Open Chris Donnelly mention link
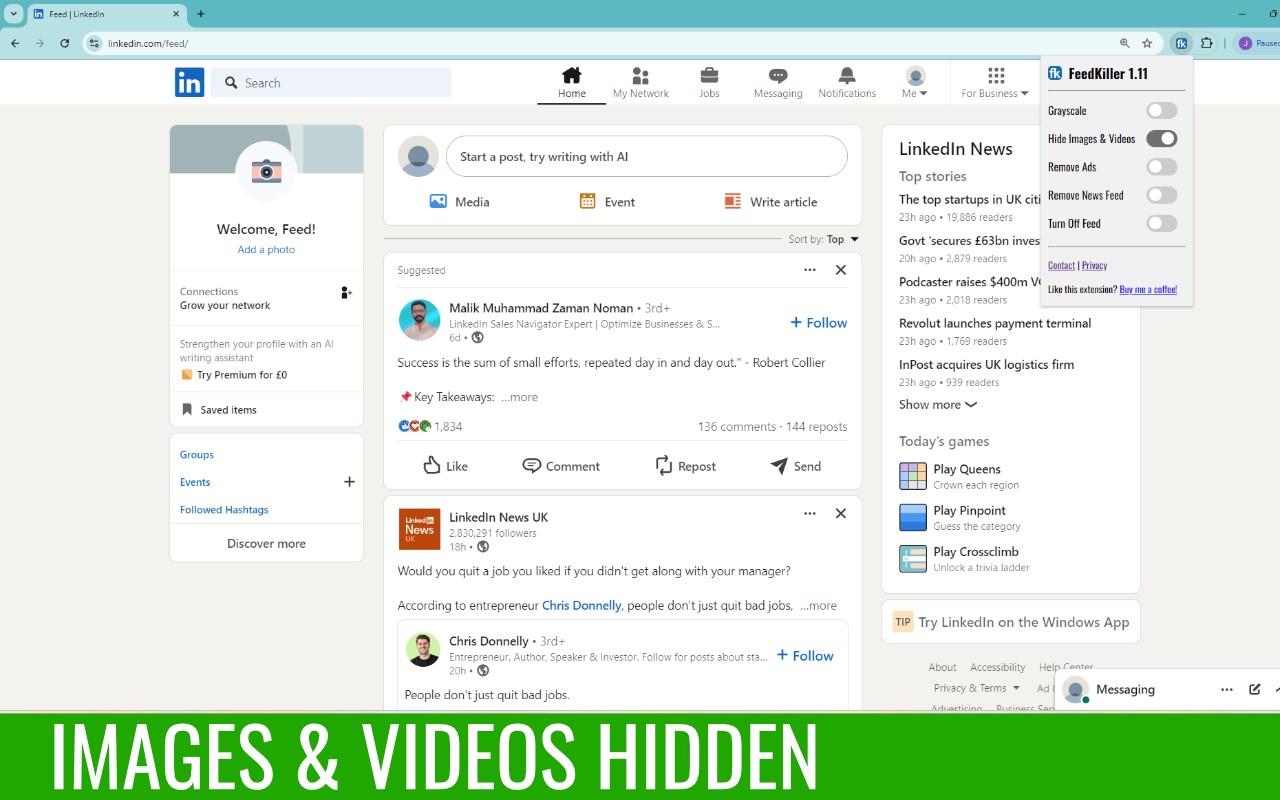This screenshot has height=800, width=1280. [x=581, y=605]
